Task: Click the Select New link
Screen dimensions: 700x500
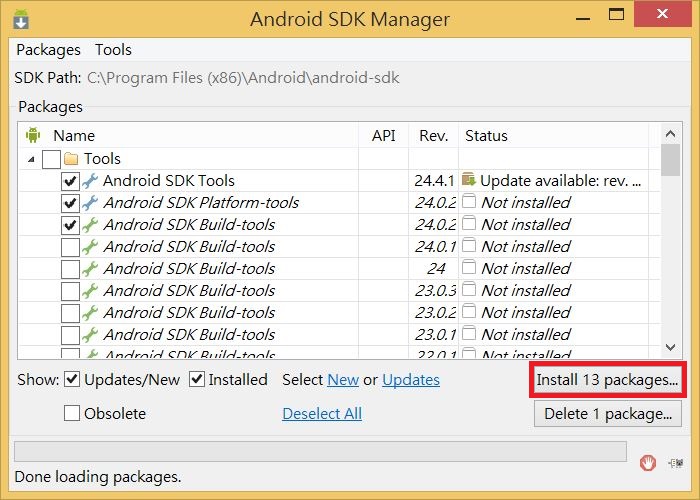Action: click(x=343, y=380)
